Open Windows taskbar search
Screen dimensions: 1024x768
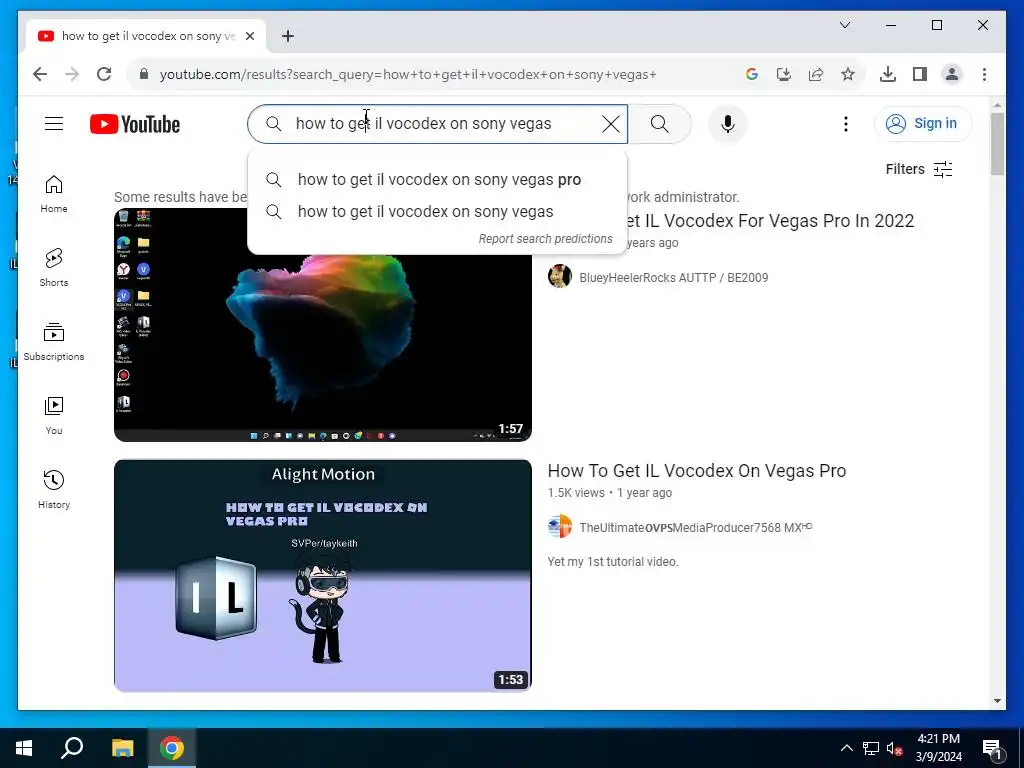pos(72,748)
